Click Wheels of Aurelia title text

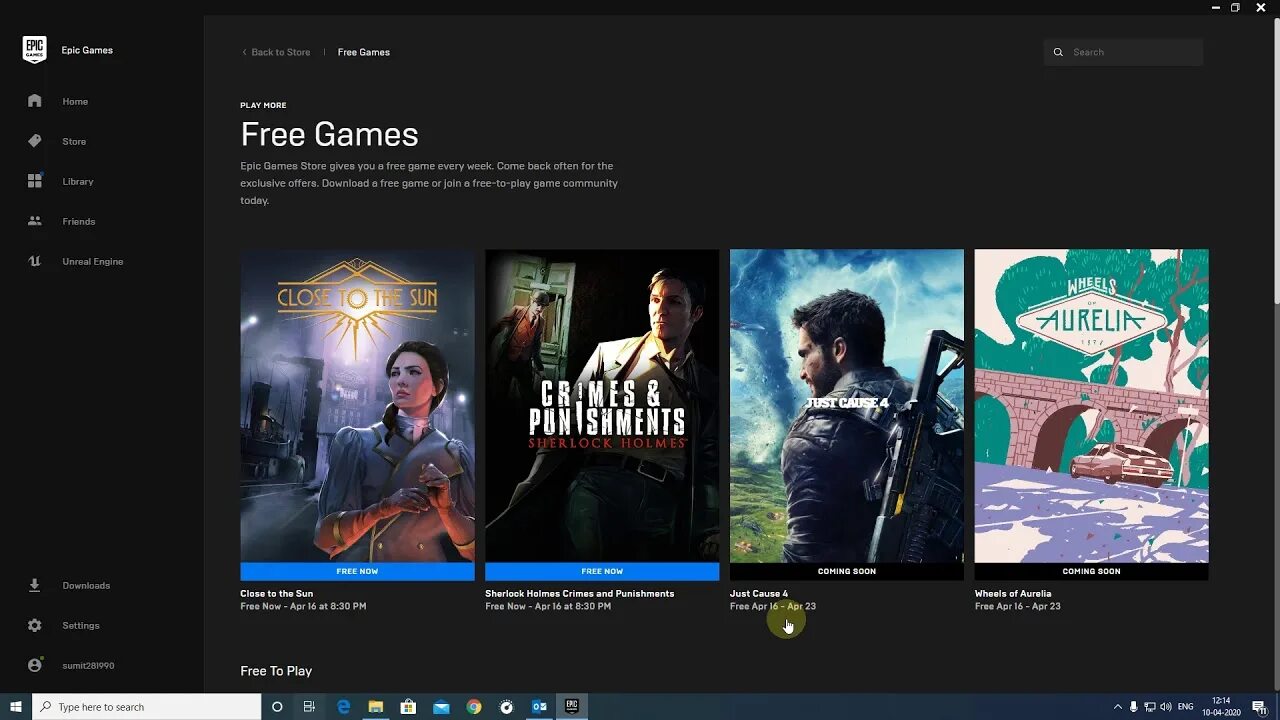[1013, 593]
